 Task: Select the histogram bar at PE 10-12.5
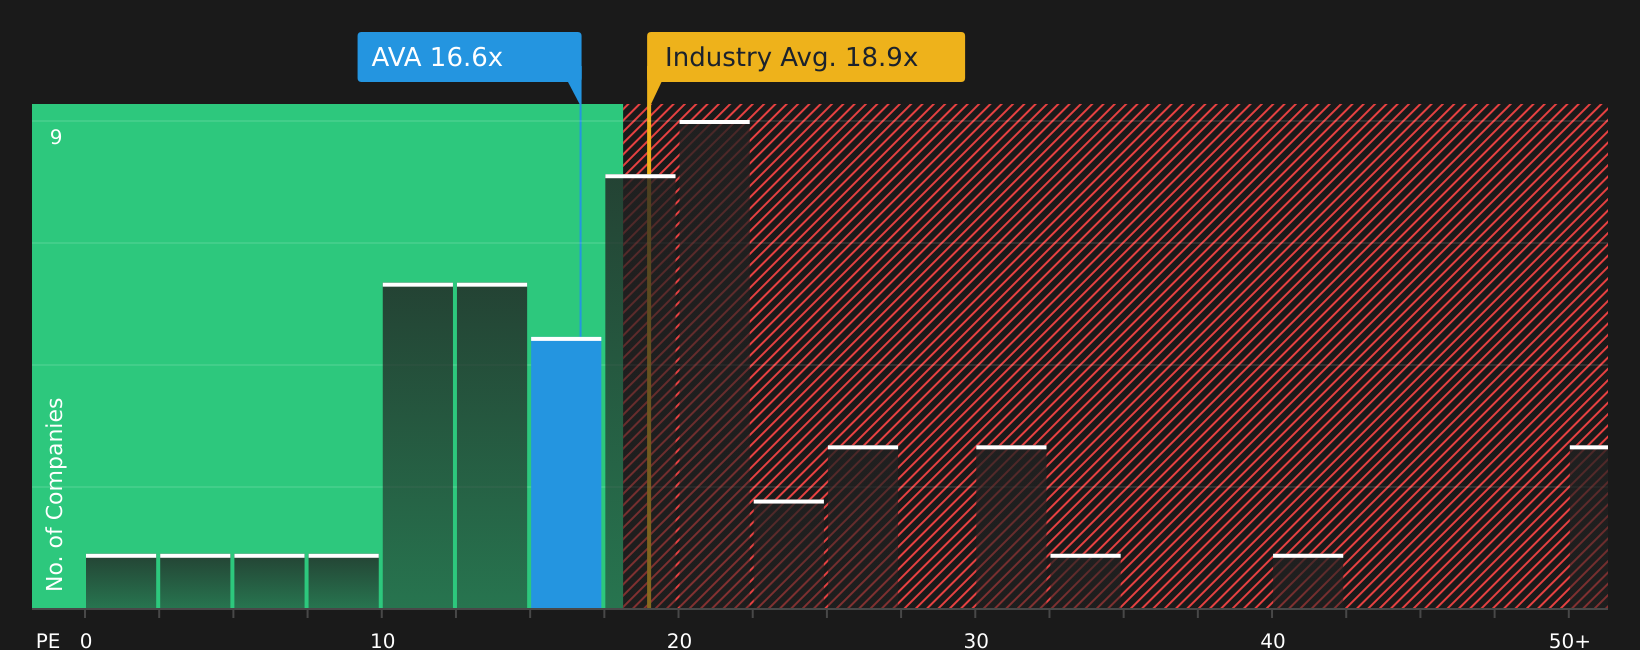point(418,446)
